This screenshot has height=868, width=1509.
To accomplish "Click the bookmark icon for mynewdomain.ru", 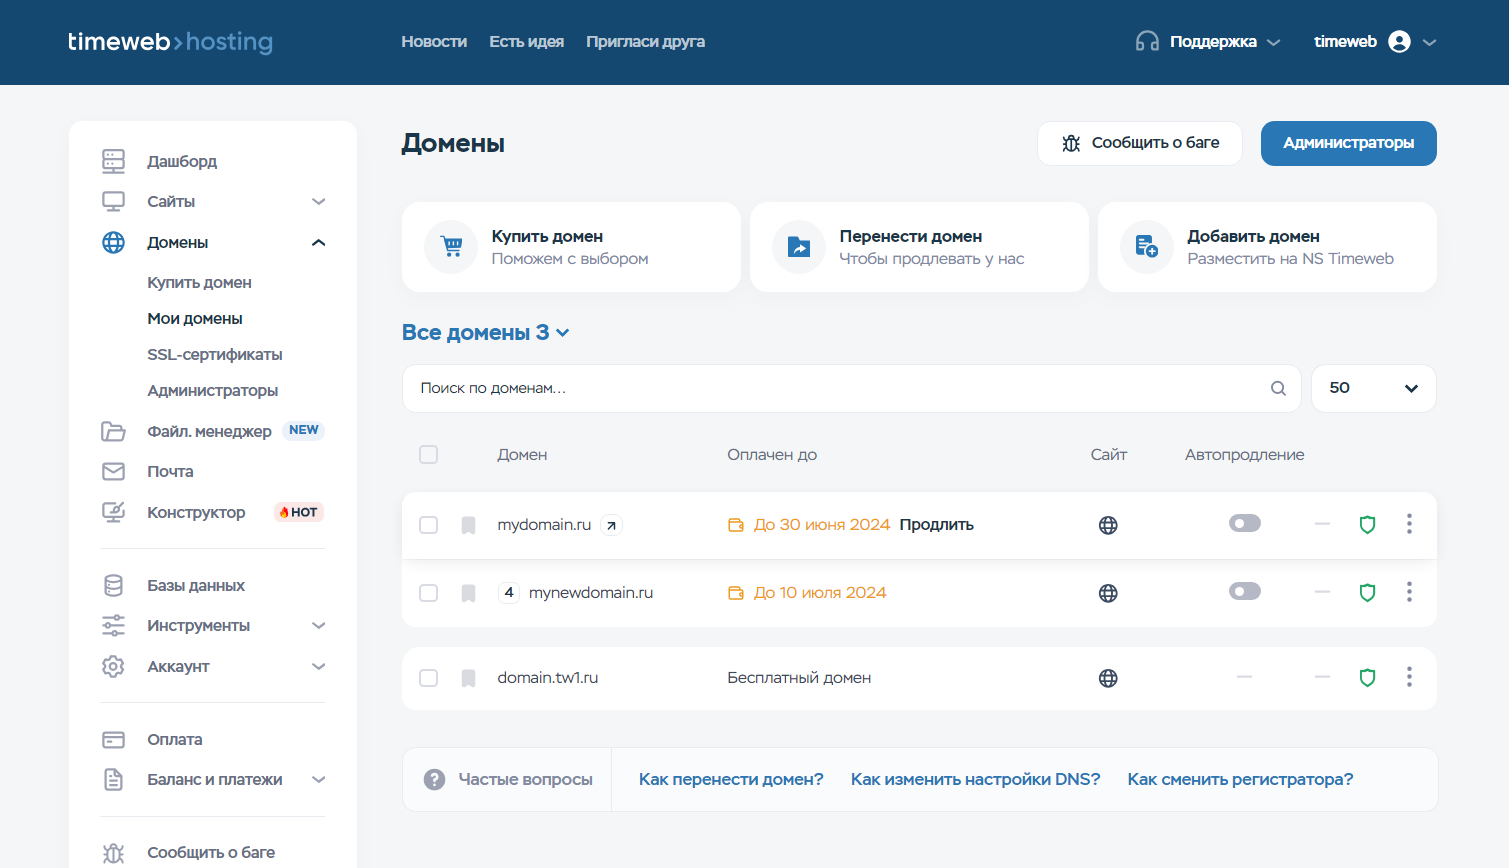I will (x=468, y=593).
